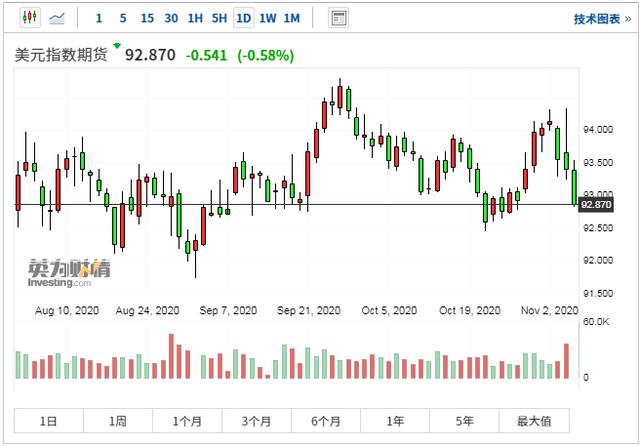This screenshot has width=640, height=446.
Task: Set range to 3个月
Action: (x=256, y=421)
